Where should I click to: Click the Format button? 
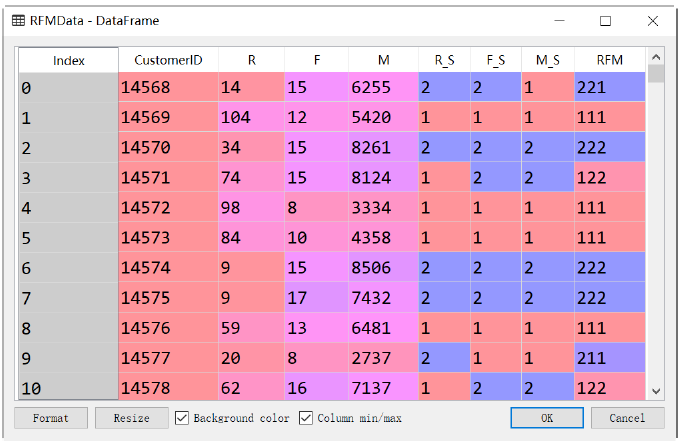51,418
